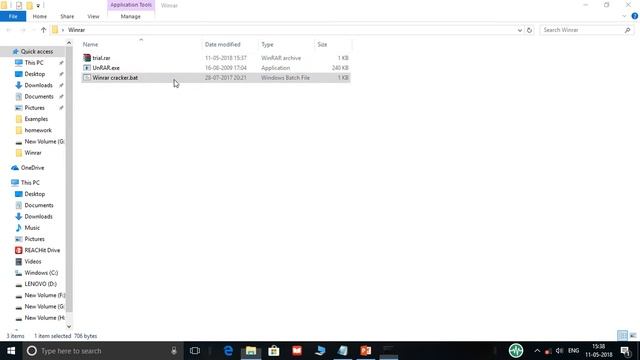Open Videos under This PC
This screenshot has width=640, height=360.
(x=33, y=262)
